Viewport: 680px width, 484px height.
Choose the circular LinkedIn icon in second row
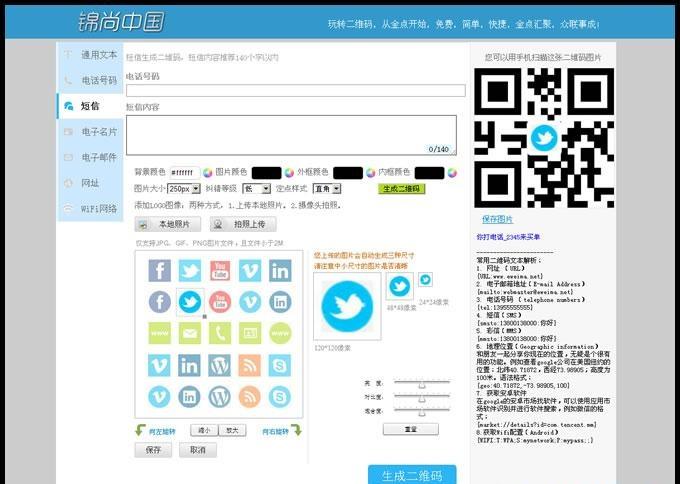(x=280, y=302)
